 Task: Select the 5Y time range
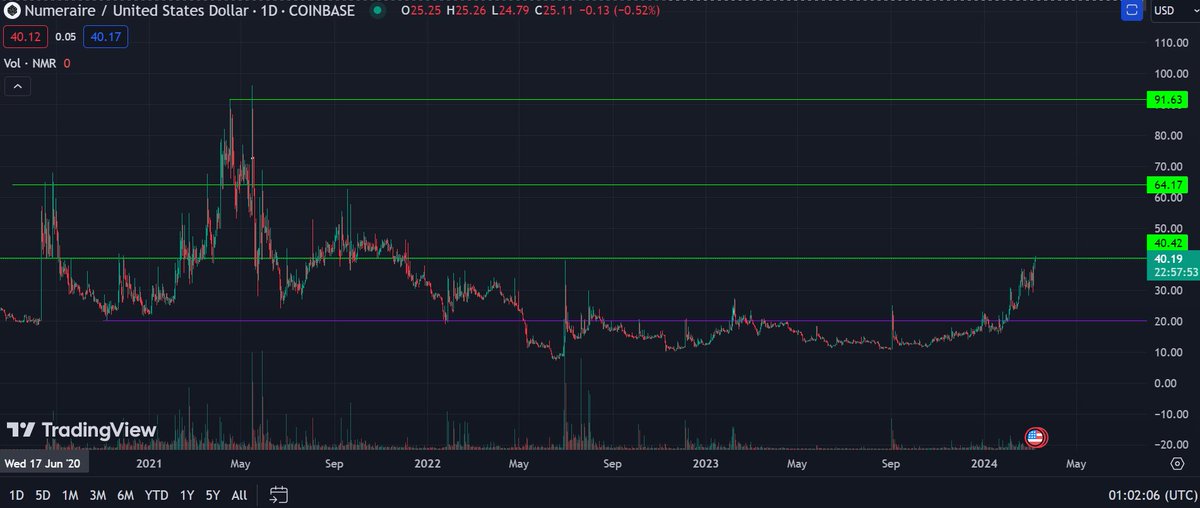(213, 495)
